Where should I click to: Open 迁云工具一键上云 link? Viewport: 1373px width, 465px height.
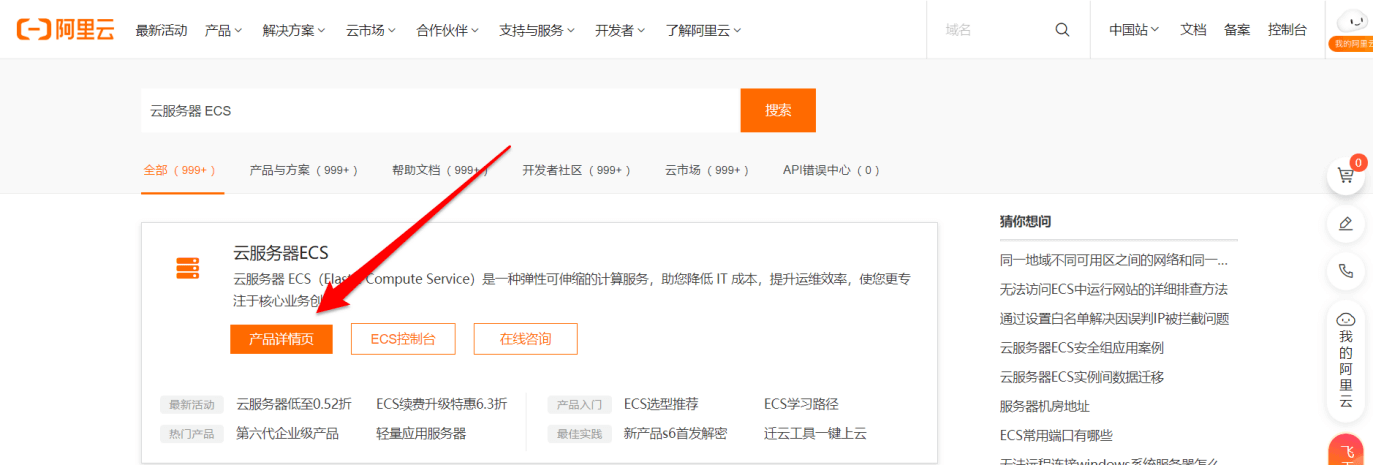pos(815,433)
